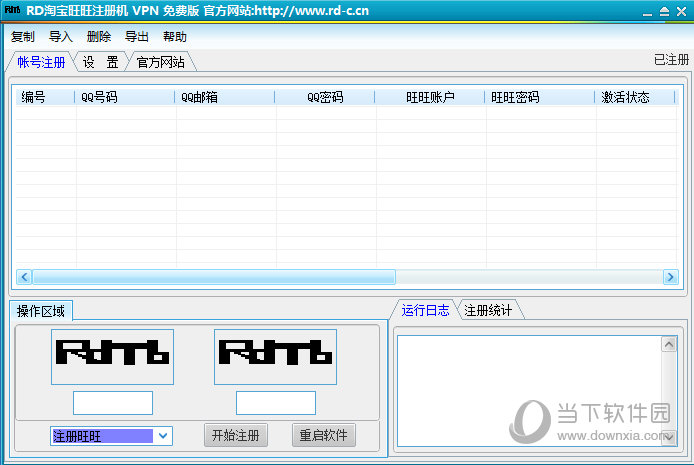This screenshot has width=694, height=465.
Task: Click the right captcha input field
Action: 276,403
